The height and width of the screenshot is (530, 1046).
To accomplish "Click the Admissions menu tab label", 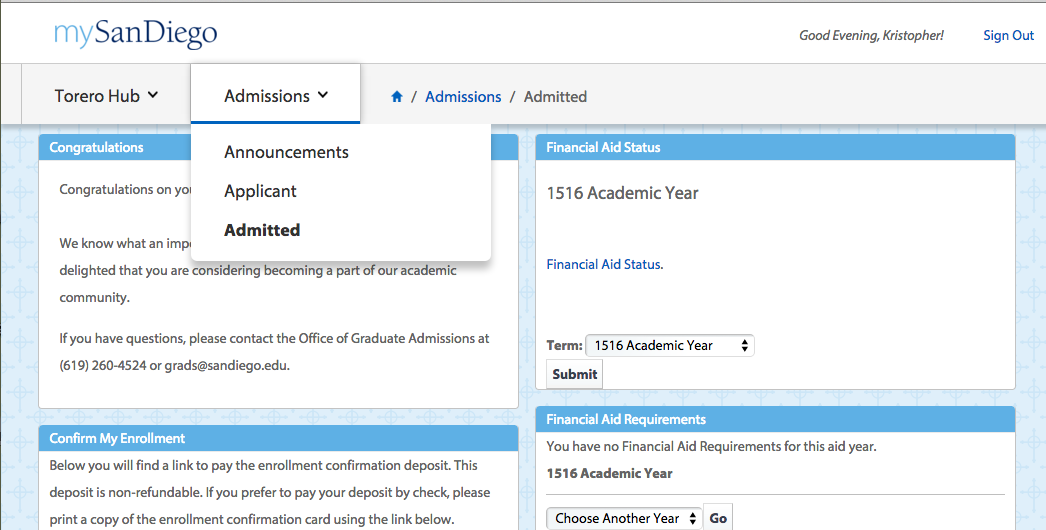I will tap(267, 96).
